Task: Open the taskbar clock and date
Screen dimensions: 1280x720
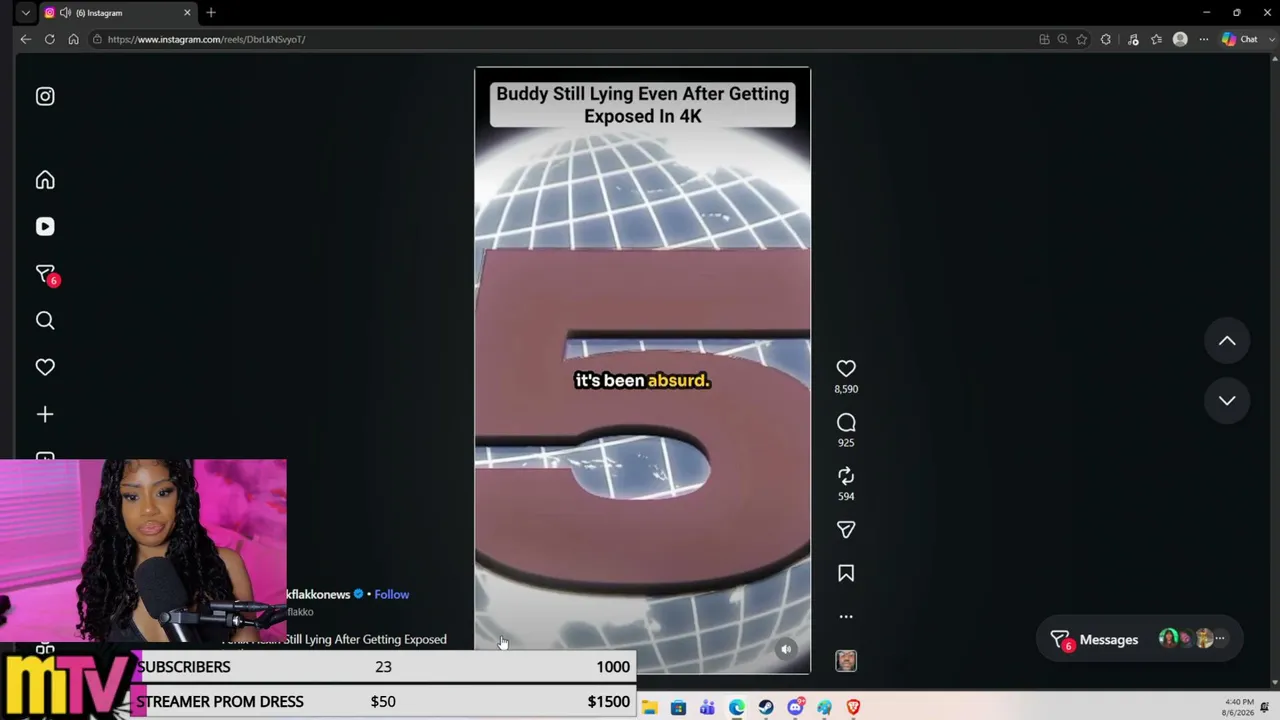Action: (1239, 707)
